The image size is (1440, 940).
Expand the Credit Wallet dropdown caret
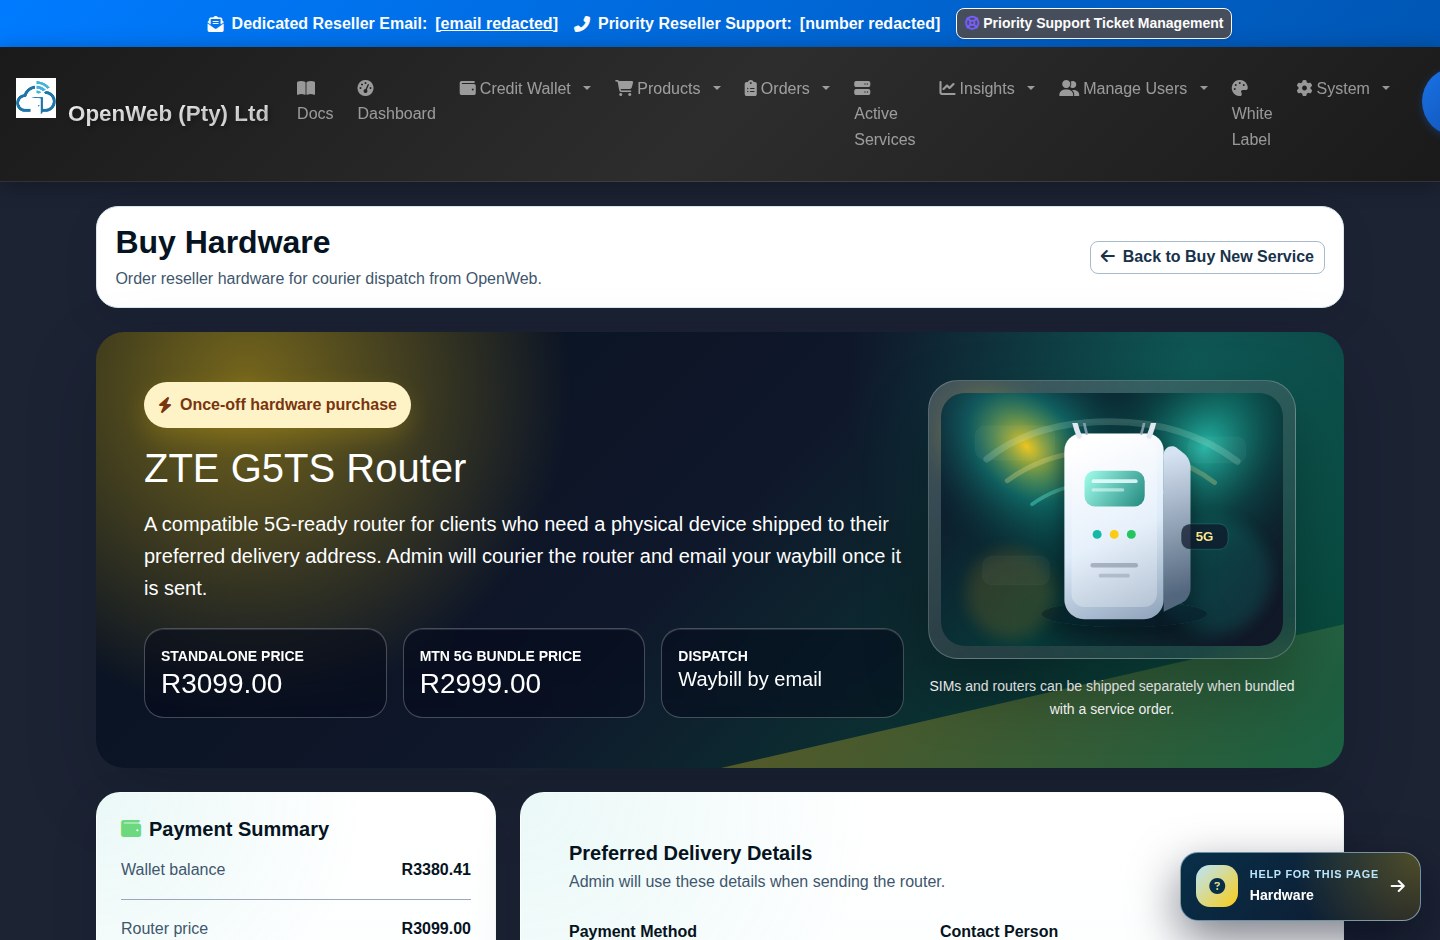[x=587, y=88]
